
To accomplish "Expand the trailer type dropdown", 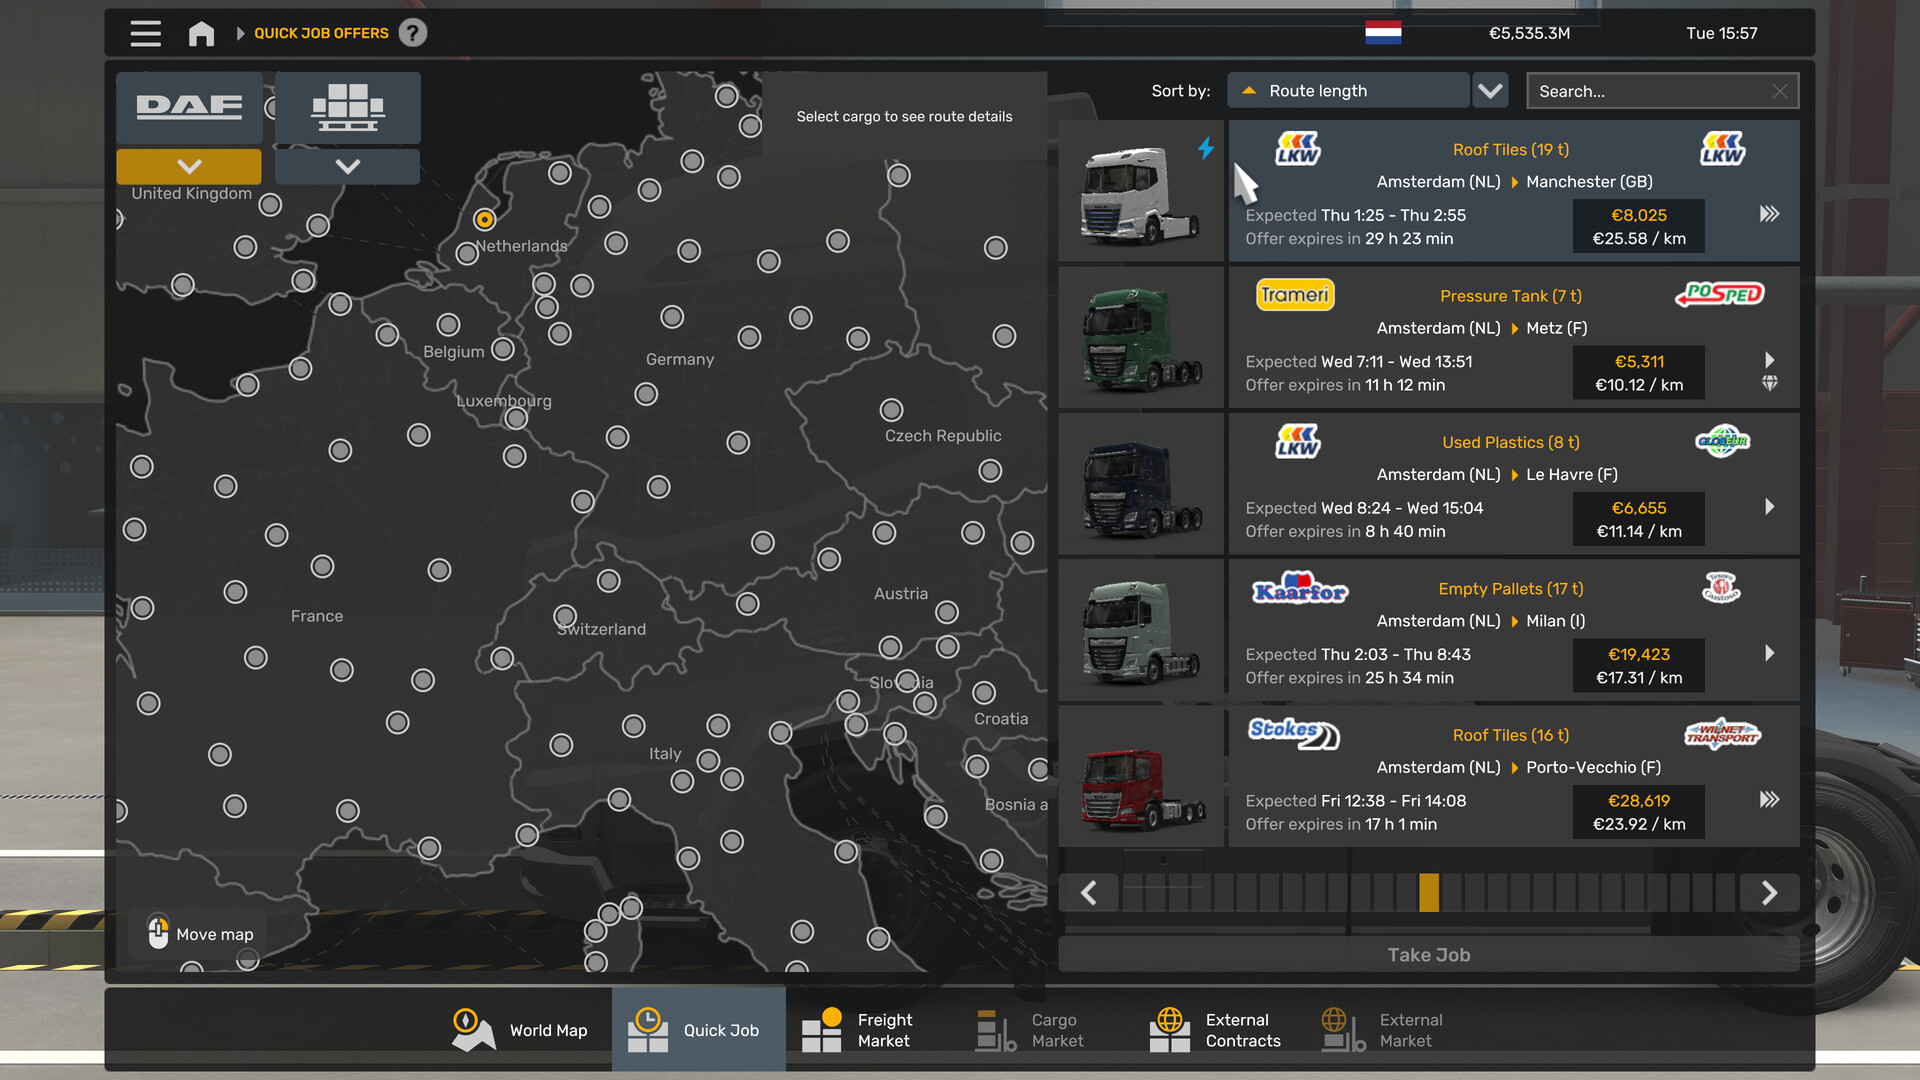I will 347,166.
